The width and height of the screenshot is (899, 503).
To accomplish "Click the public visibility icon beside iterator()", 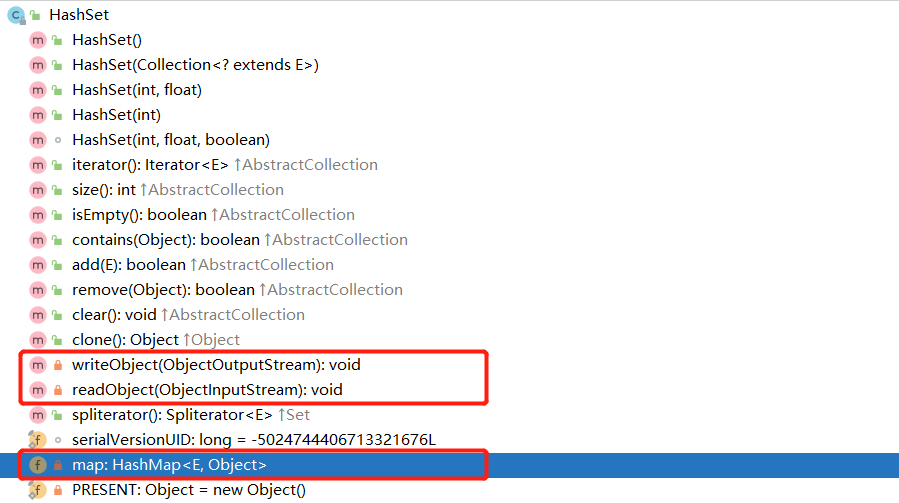I will 57,165.
